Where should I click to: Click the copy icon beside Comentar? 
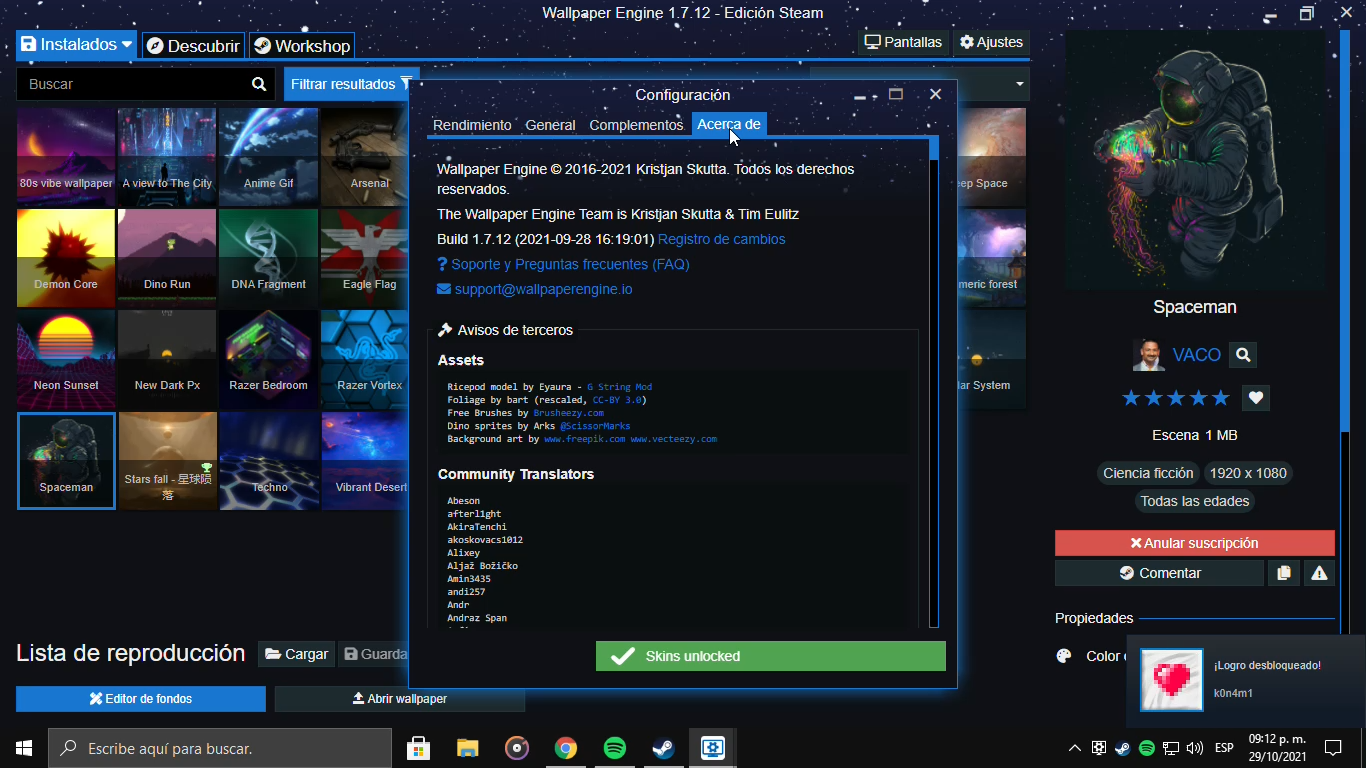pos(1283,573)
